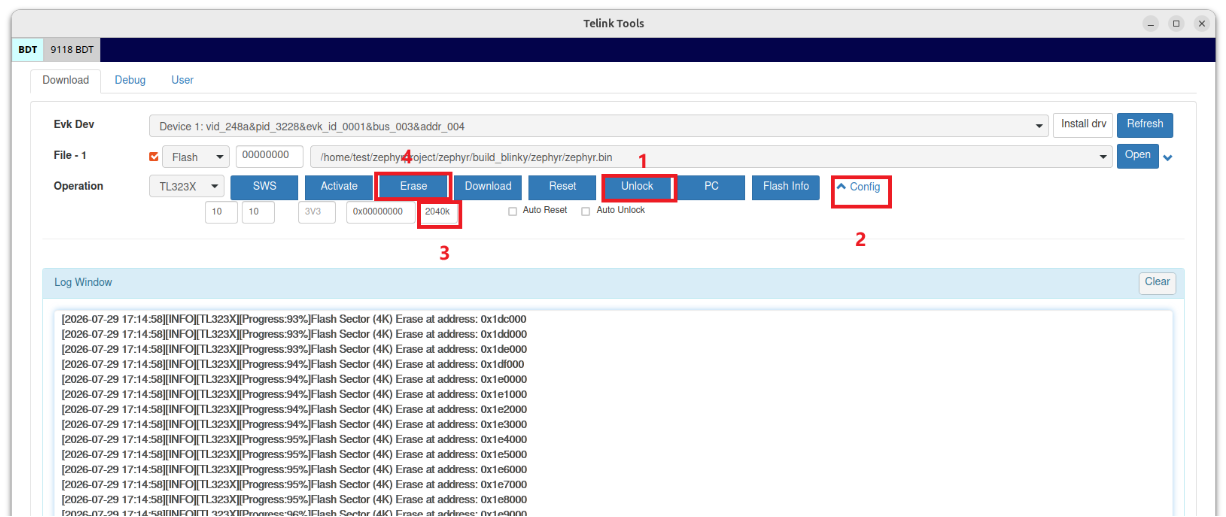Image resolution: width=1226 pixels, height=517 pixels.
Task: Select log line with address 0x1dd000
Action: pyautogui.click(x=294, y=334)
